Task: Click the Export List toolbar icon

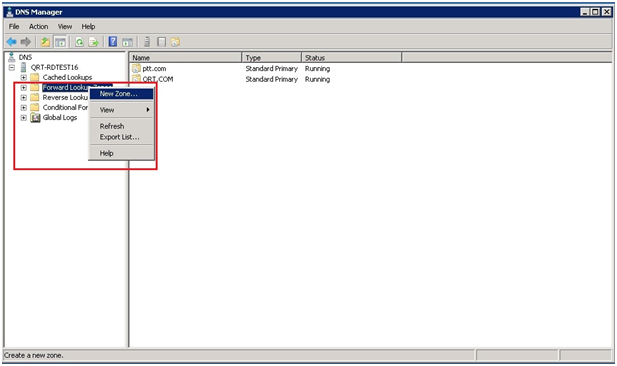Action: (x=94, y=42)
